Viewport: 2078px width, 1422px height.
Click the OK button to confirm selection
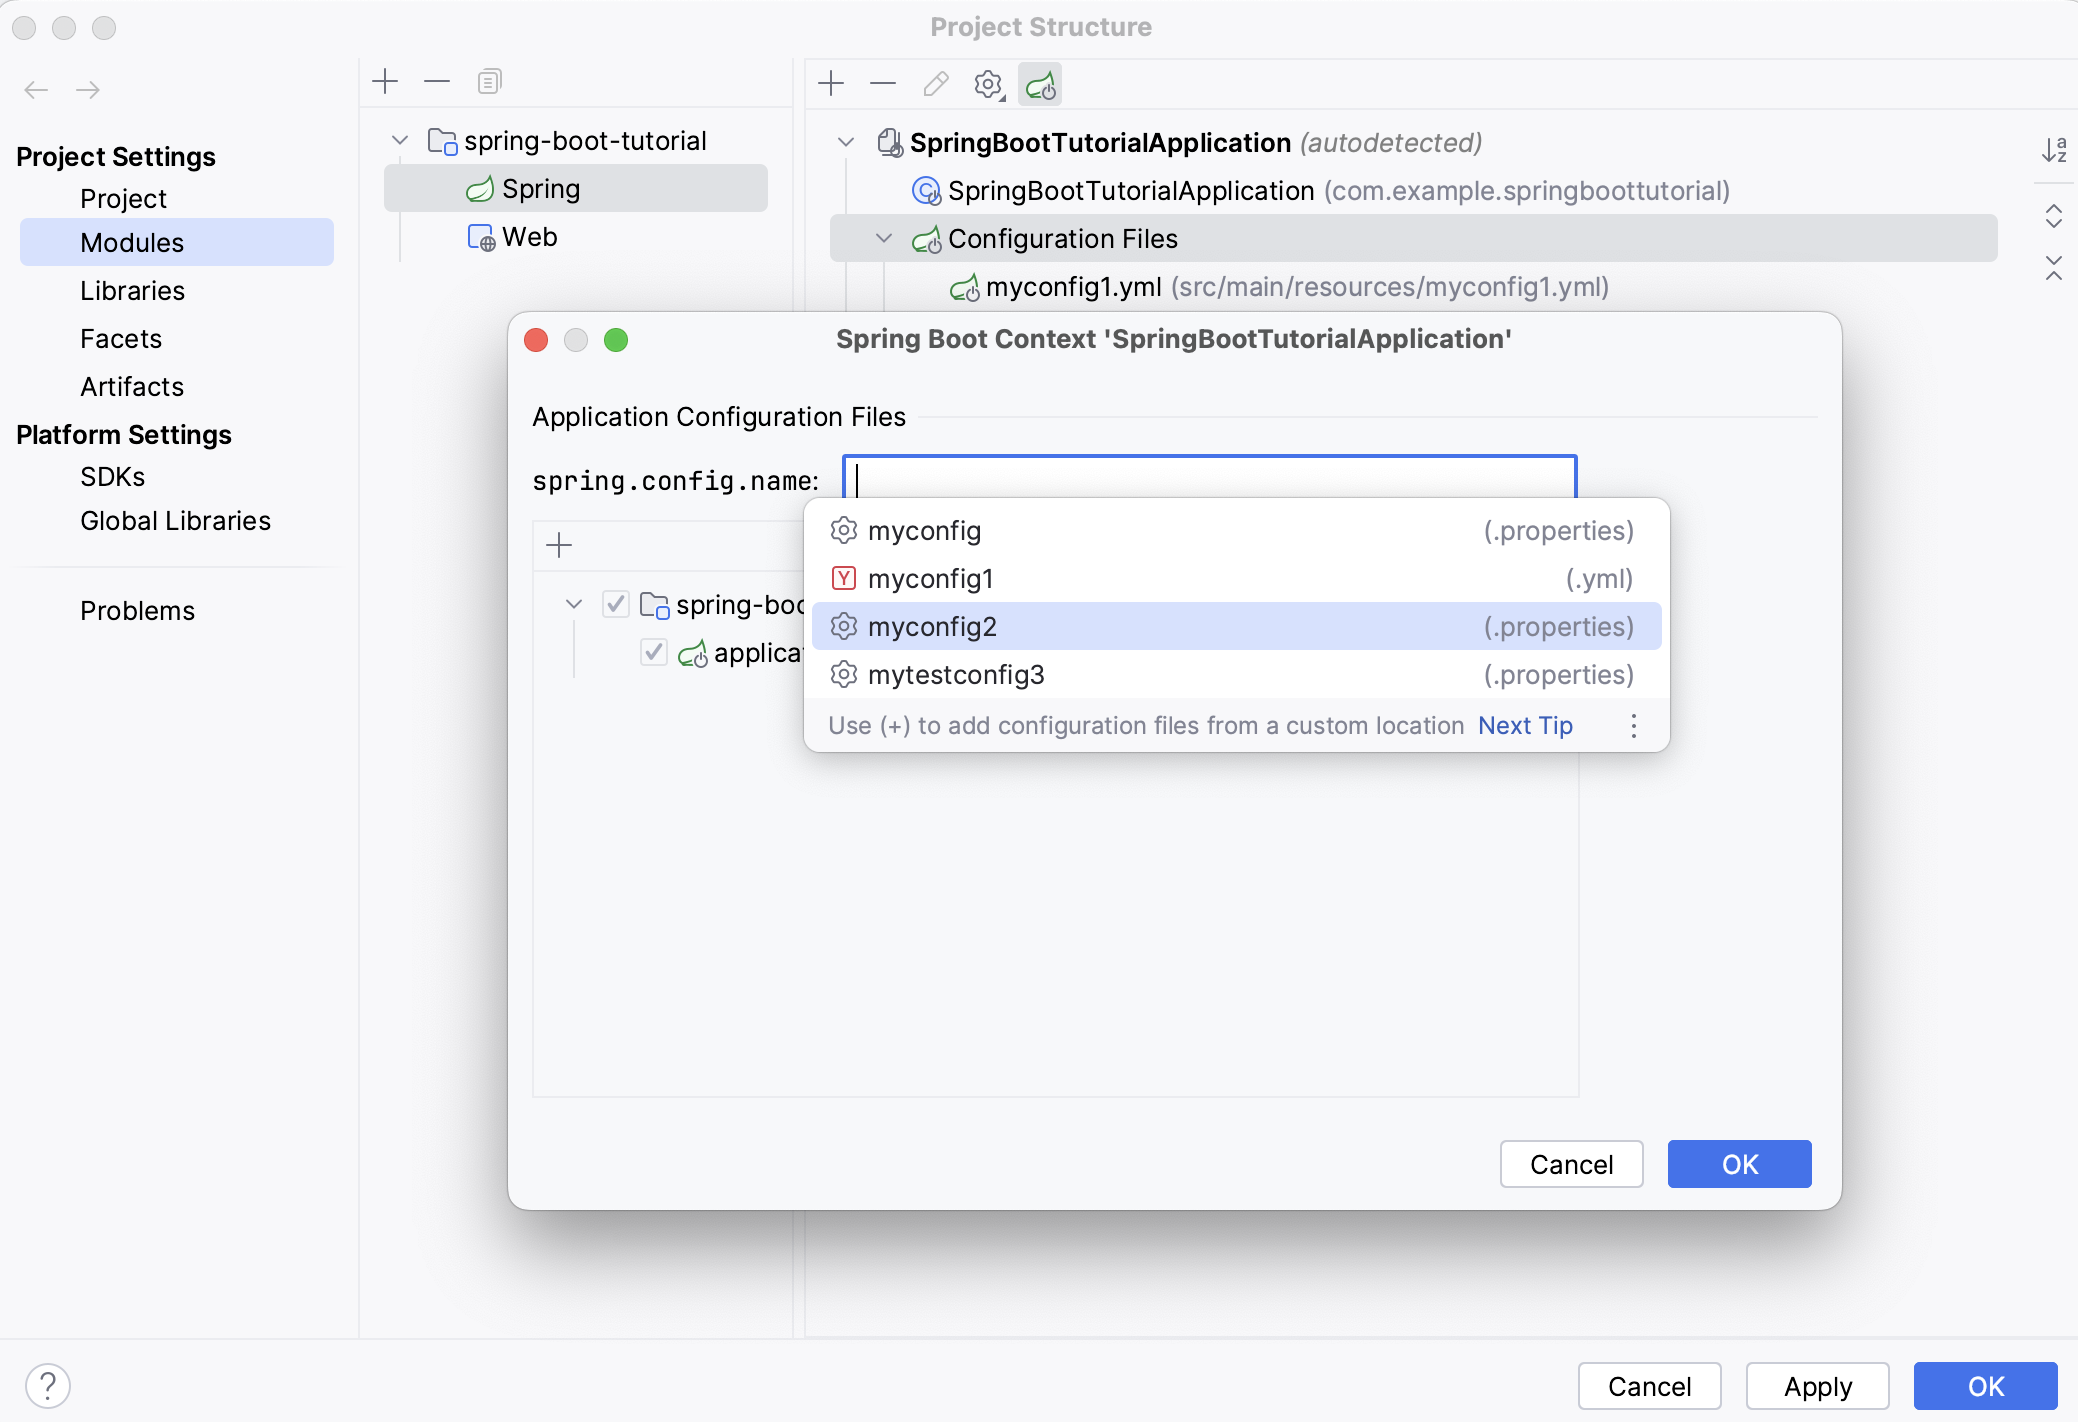tap(1739, 1163)
